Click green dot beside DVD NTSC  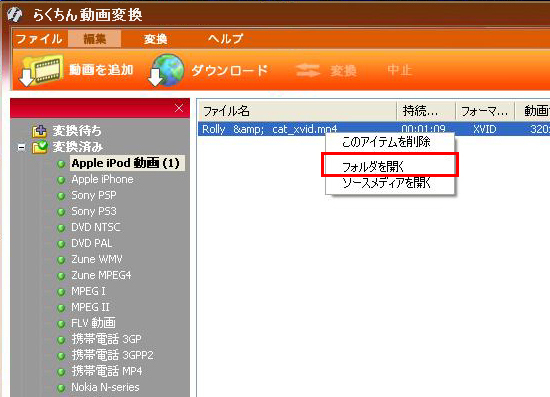[61, 228]
